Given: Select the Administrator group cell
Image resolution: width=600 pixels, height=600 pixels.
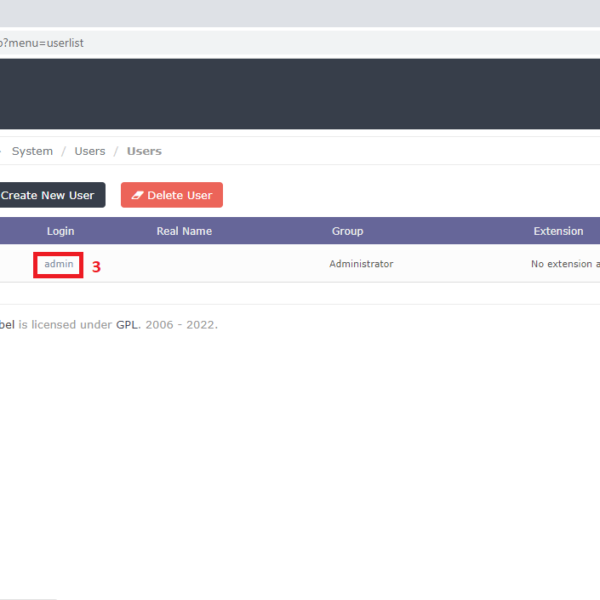Looking at the screenshot, I should pos(361,264).
